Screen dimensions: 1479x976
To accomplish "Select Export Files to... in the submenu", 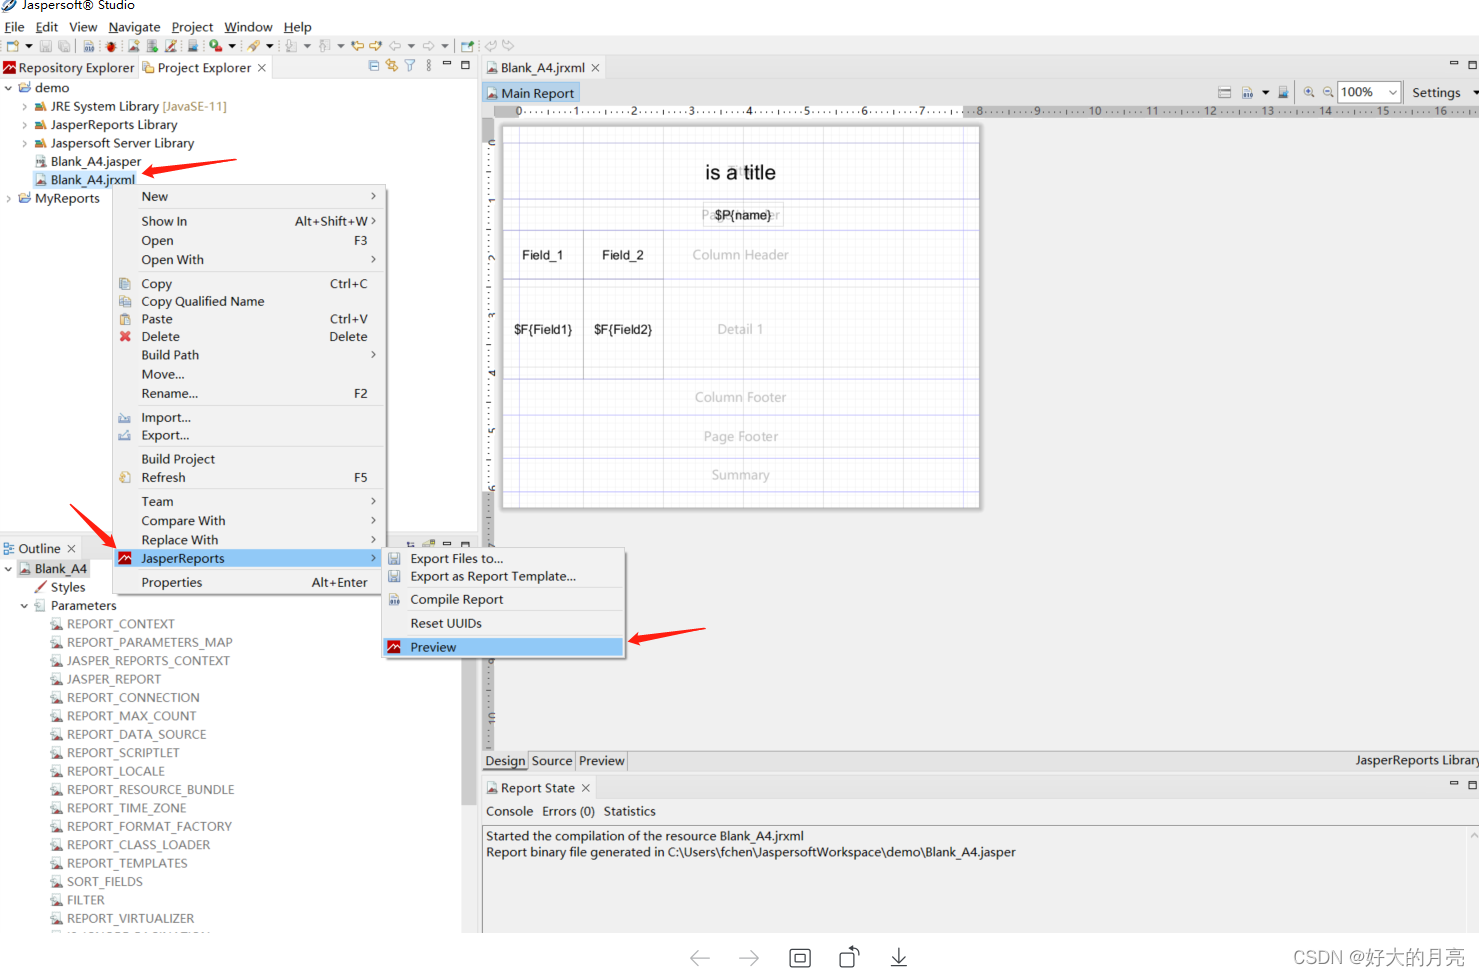I will [503, 558].
